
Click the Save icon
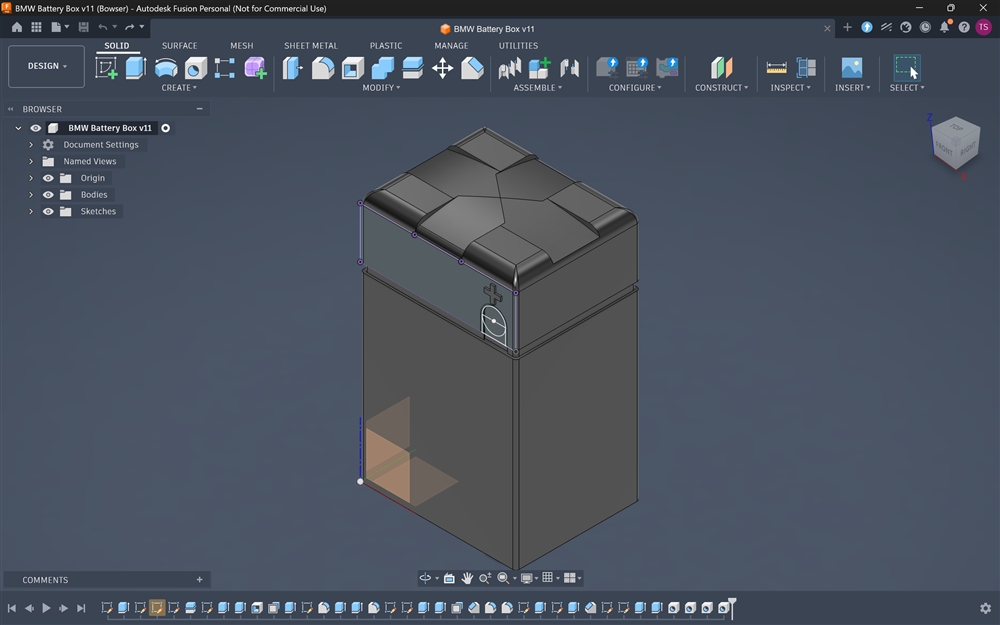pyautogui.click(x=84, y=27)
